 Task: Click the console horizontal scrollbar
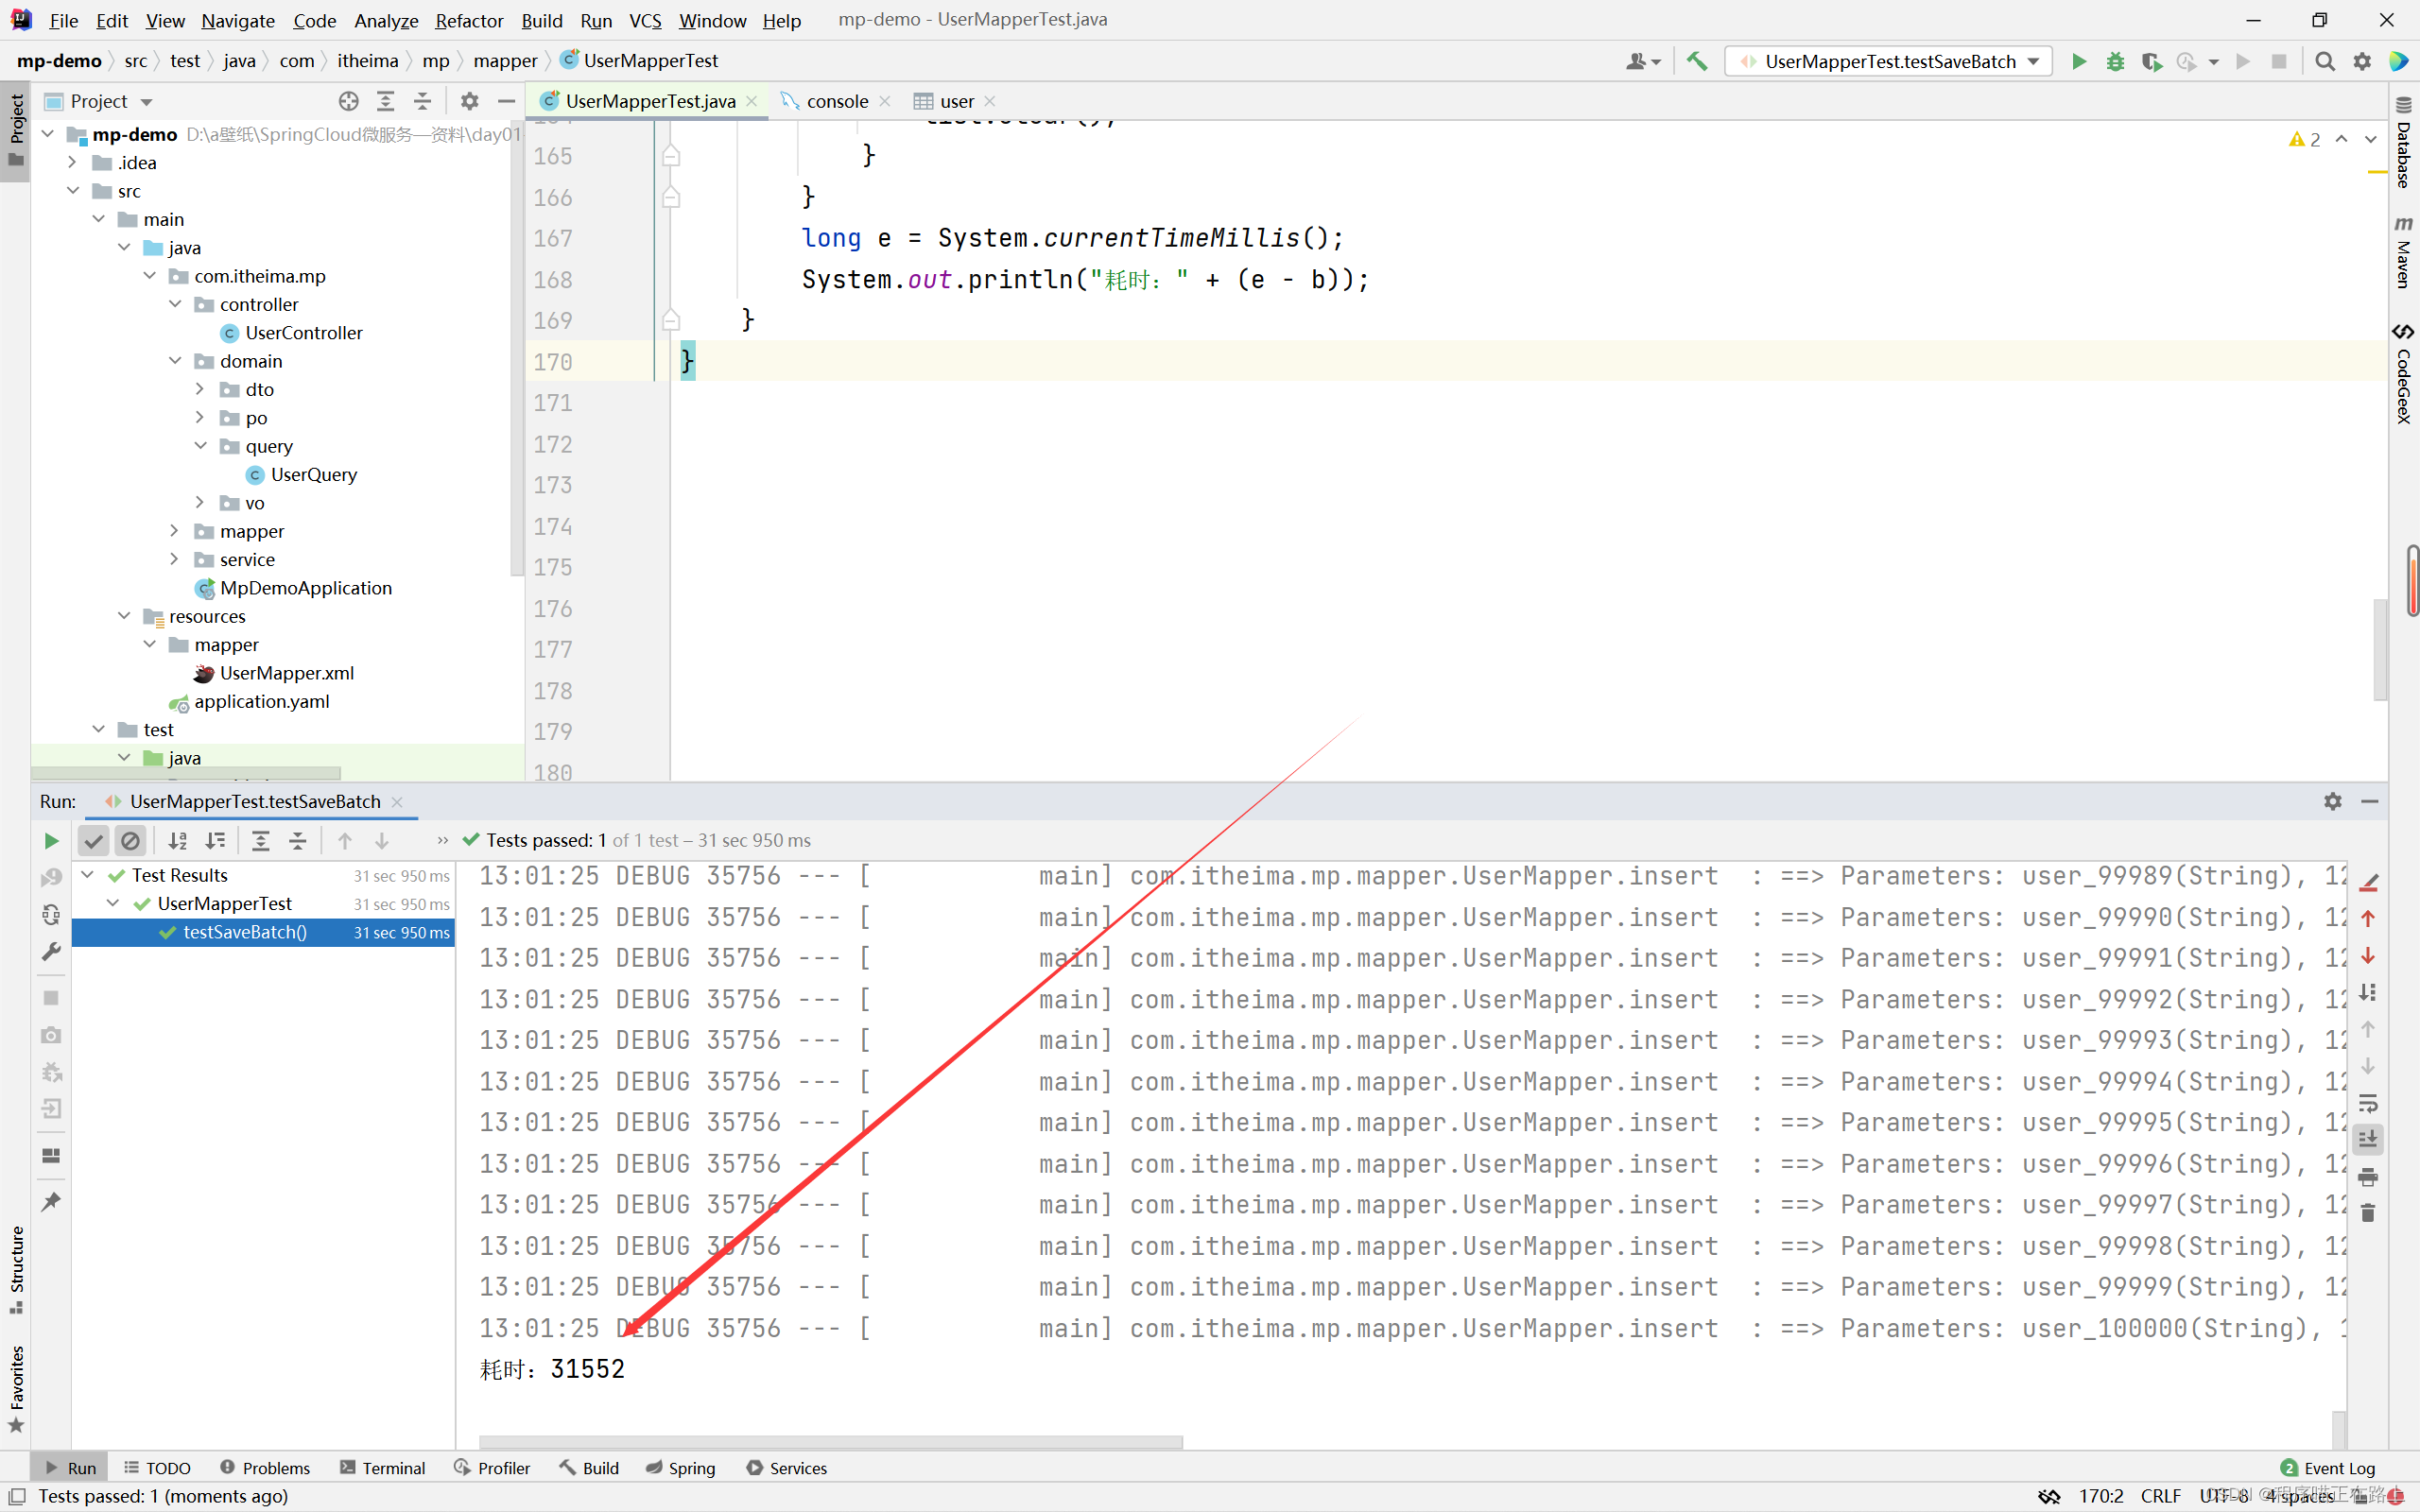(830, 1442)
